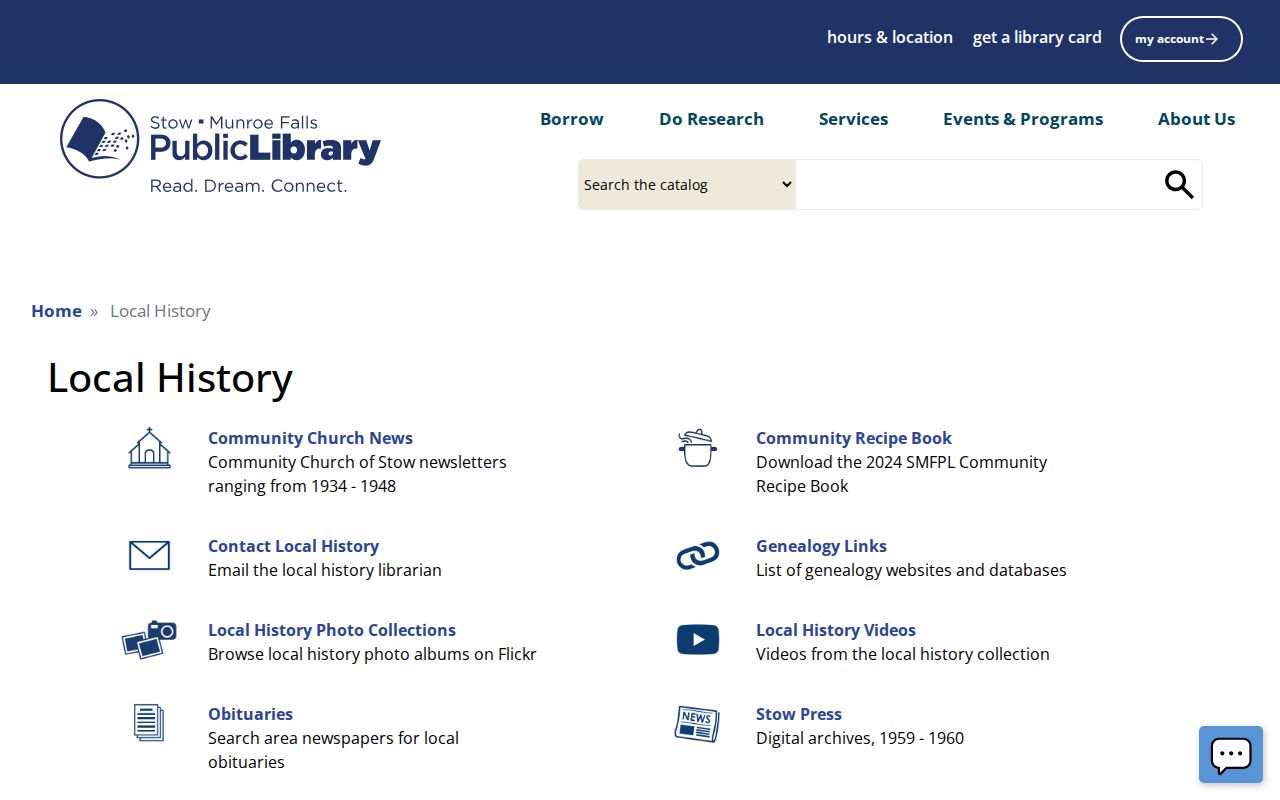Click the magnifying glass search icon
This screenshot has height=800, width=1280.
[1179, 184]
